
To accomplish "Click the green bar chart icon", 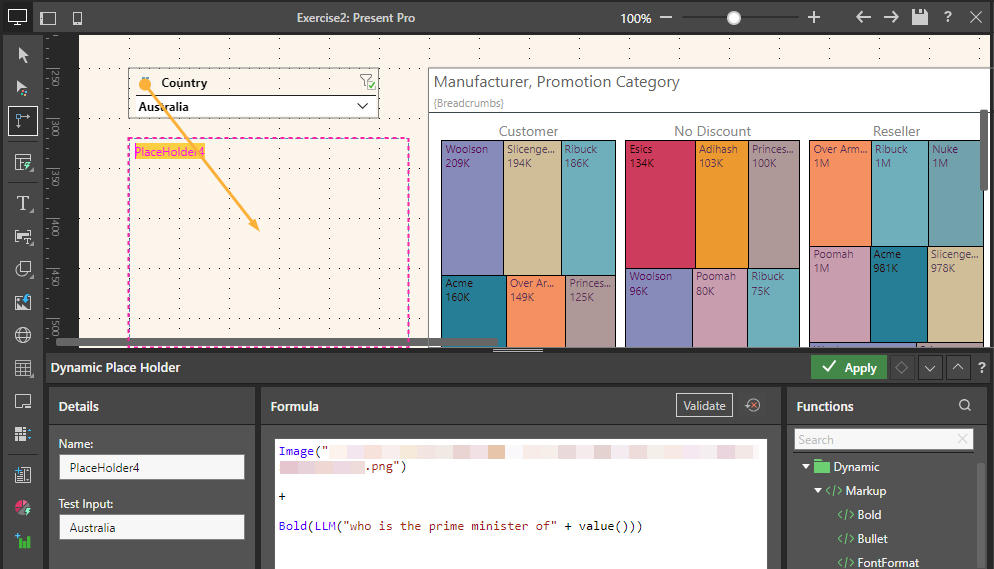I will coord(23,541).
